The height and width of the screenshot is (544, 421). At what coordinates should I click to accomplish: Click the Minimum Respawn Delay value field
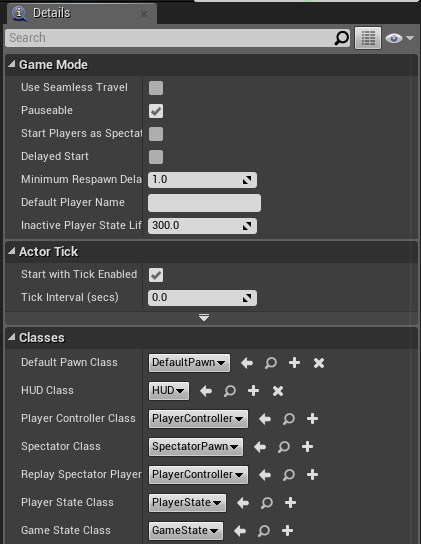coord(202,180)
